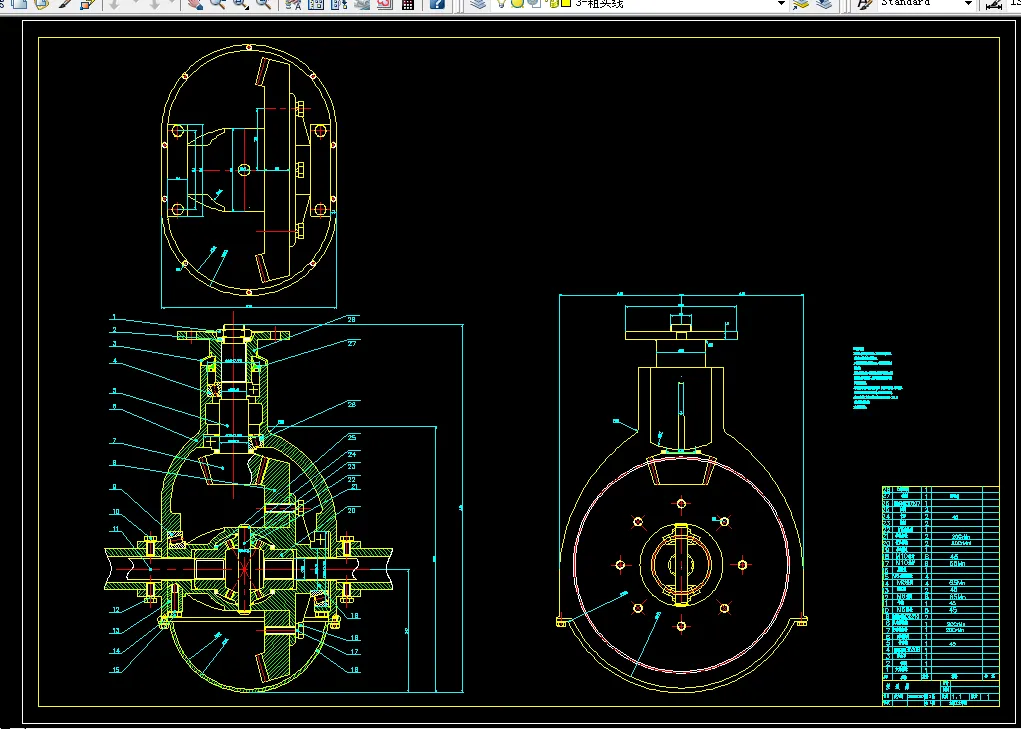1021x729 pixels.
Task: Select part balloon number 10
Action: [x=115, y=511]
